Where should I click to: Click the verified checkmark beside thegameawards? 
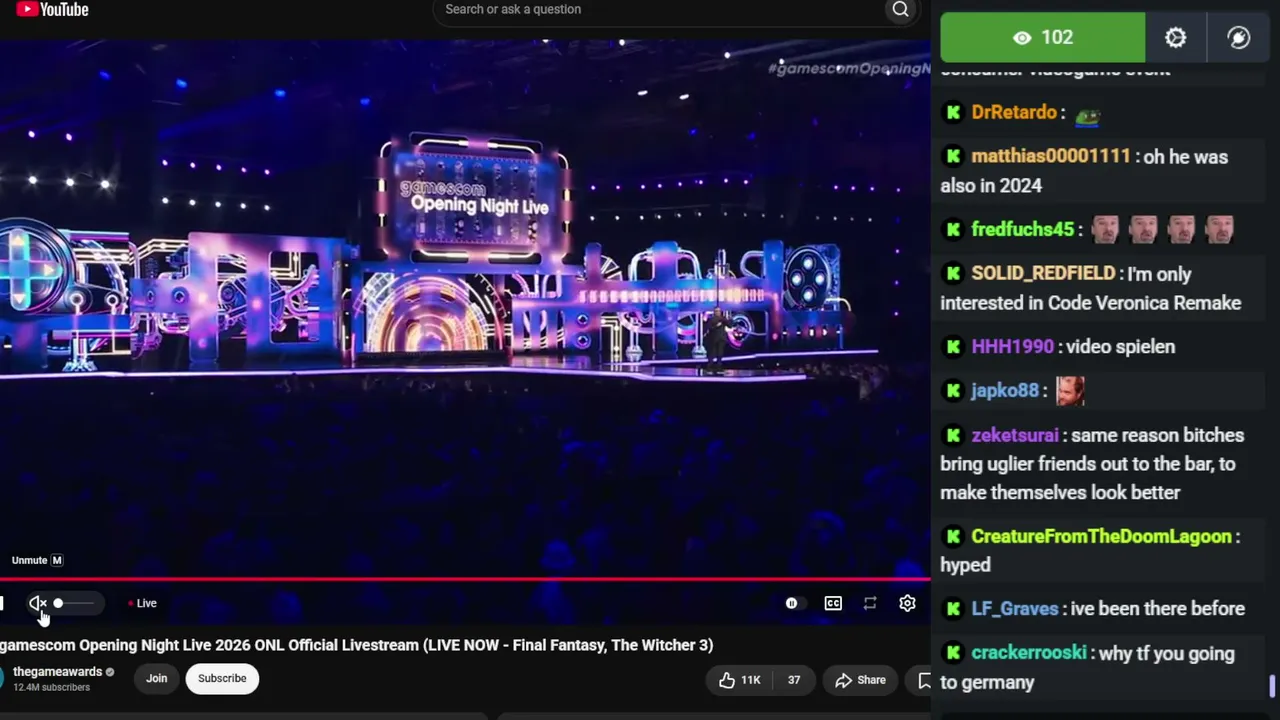click(x=110, y=672)
